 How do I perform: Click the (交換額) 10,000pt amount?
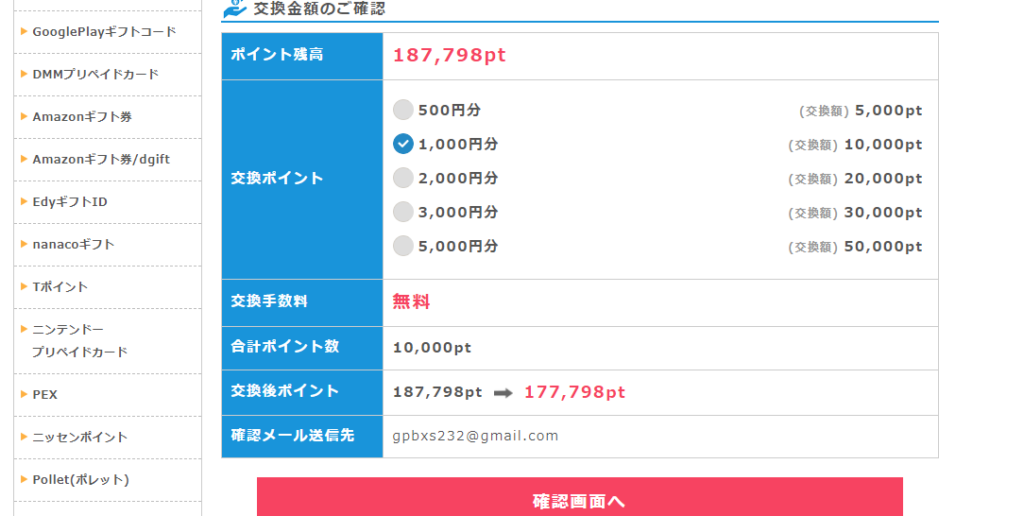pyautogui.click(x=855, y=144)
